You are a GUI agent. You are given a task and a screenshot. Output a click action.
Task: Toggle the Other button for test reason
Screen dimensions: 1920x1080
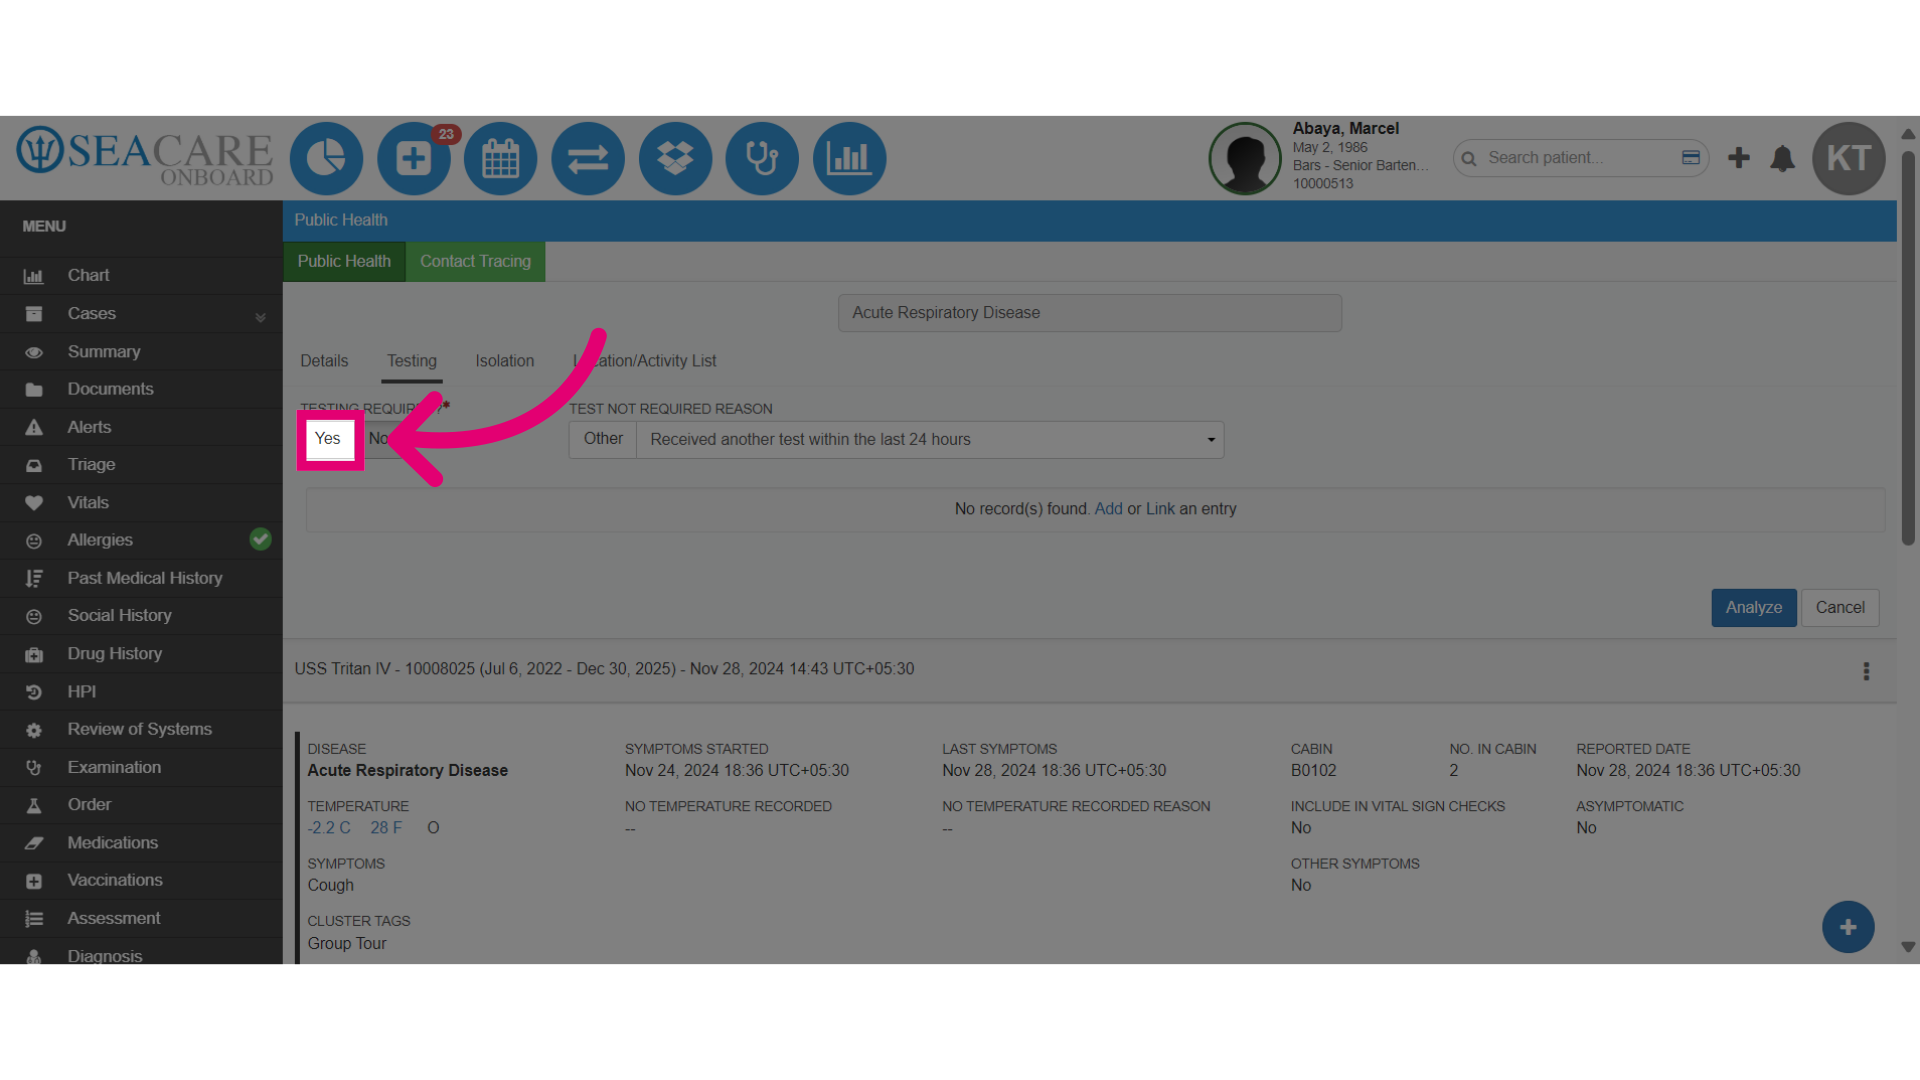coord(603,439)
